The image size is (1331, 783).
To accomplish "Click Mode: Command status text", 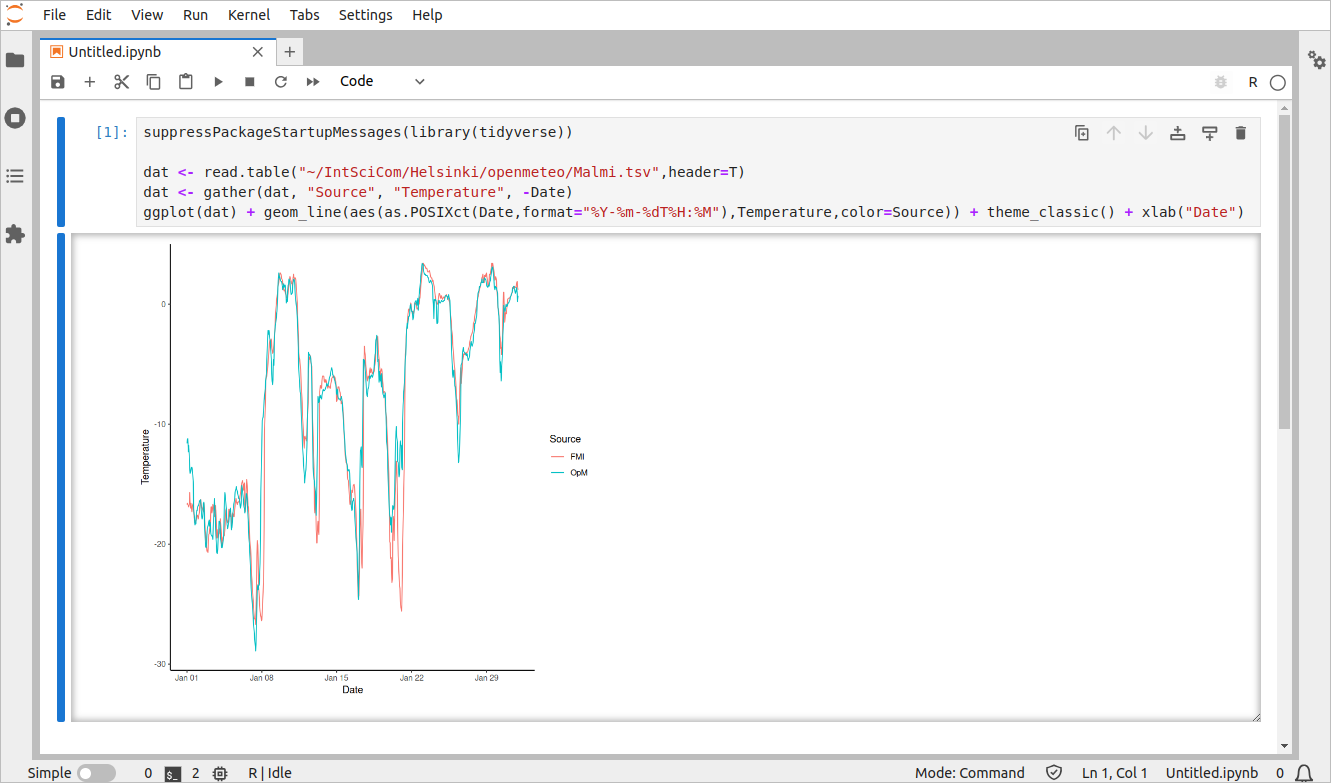I will (970, 773).
